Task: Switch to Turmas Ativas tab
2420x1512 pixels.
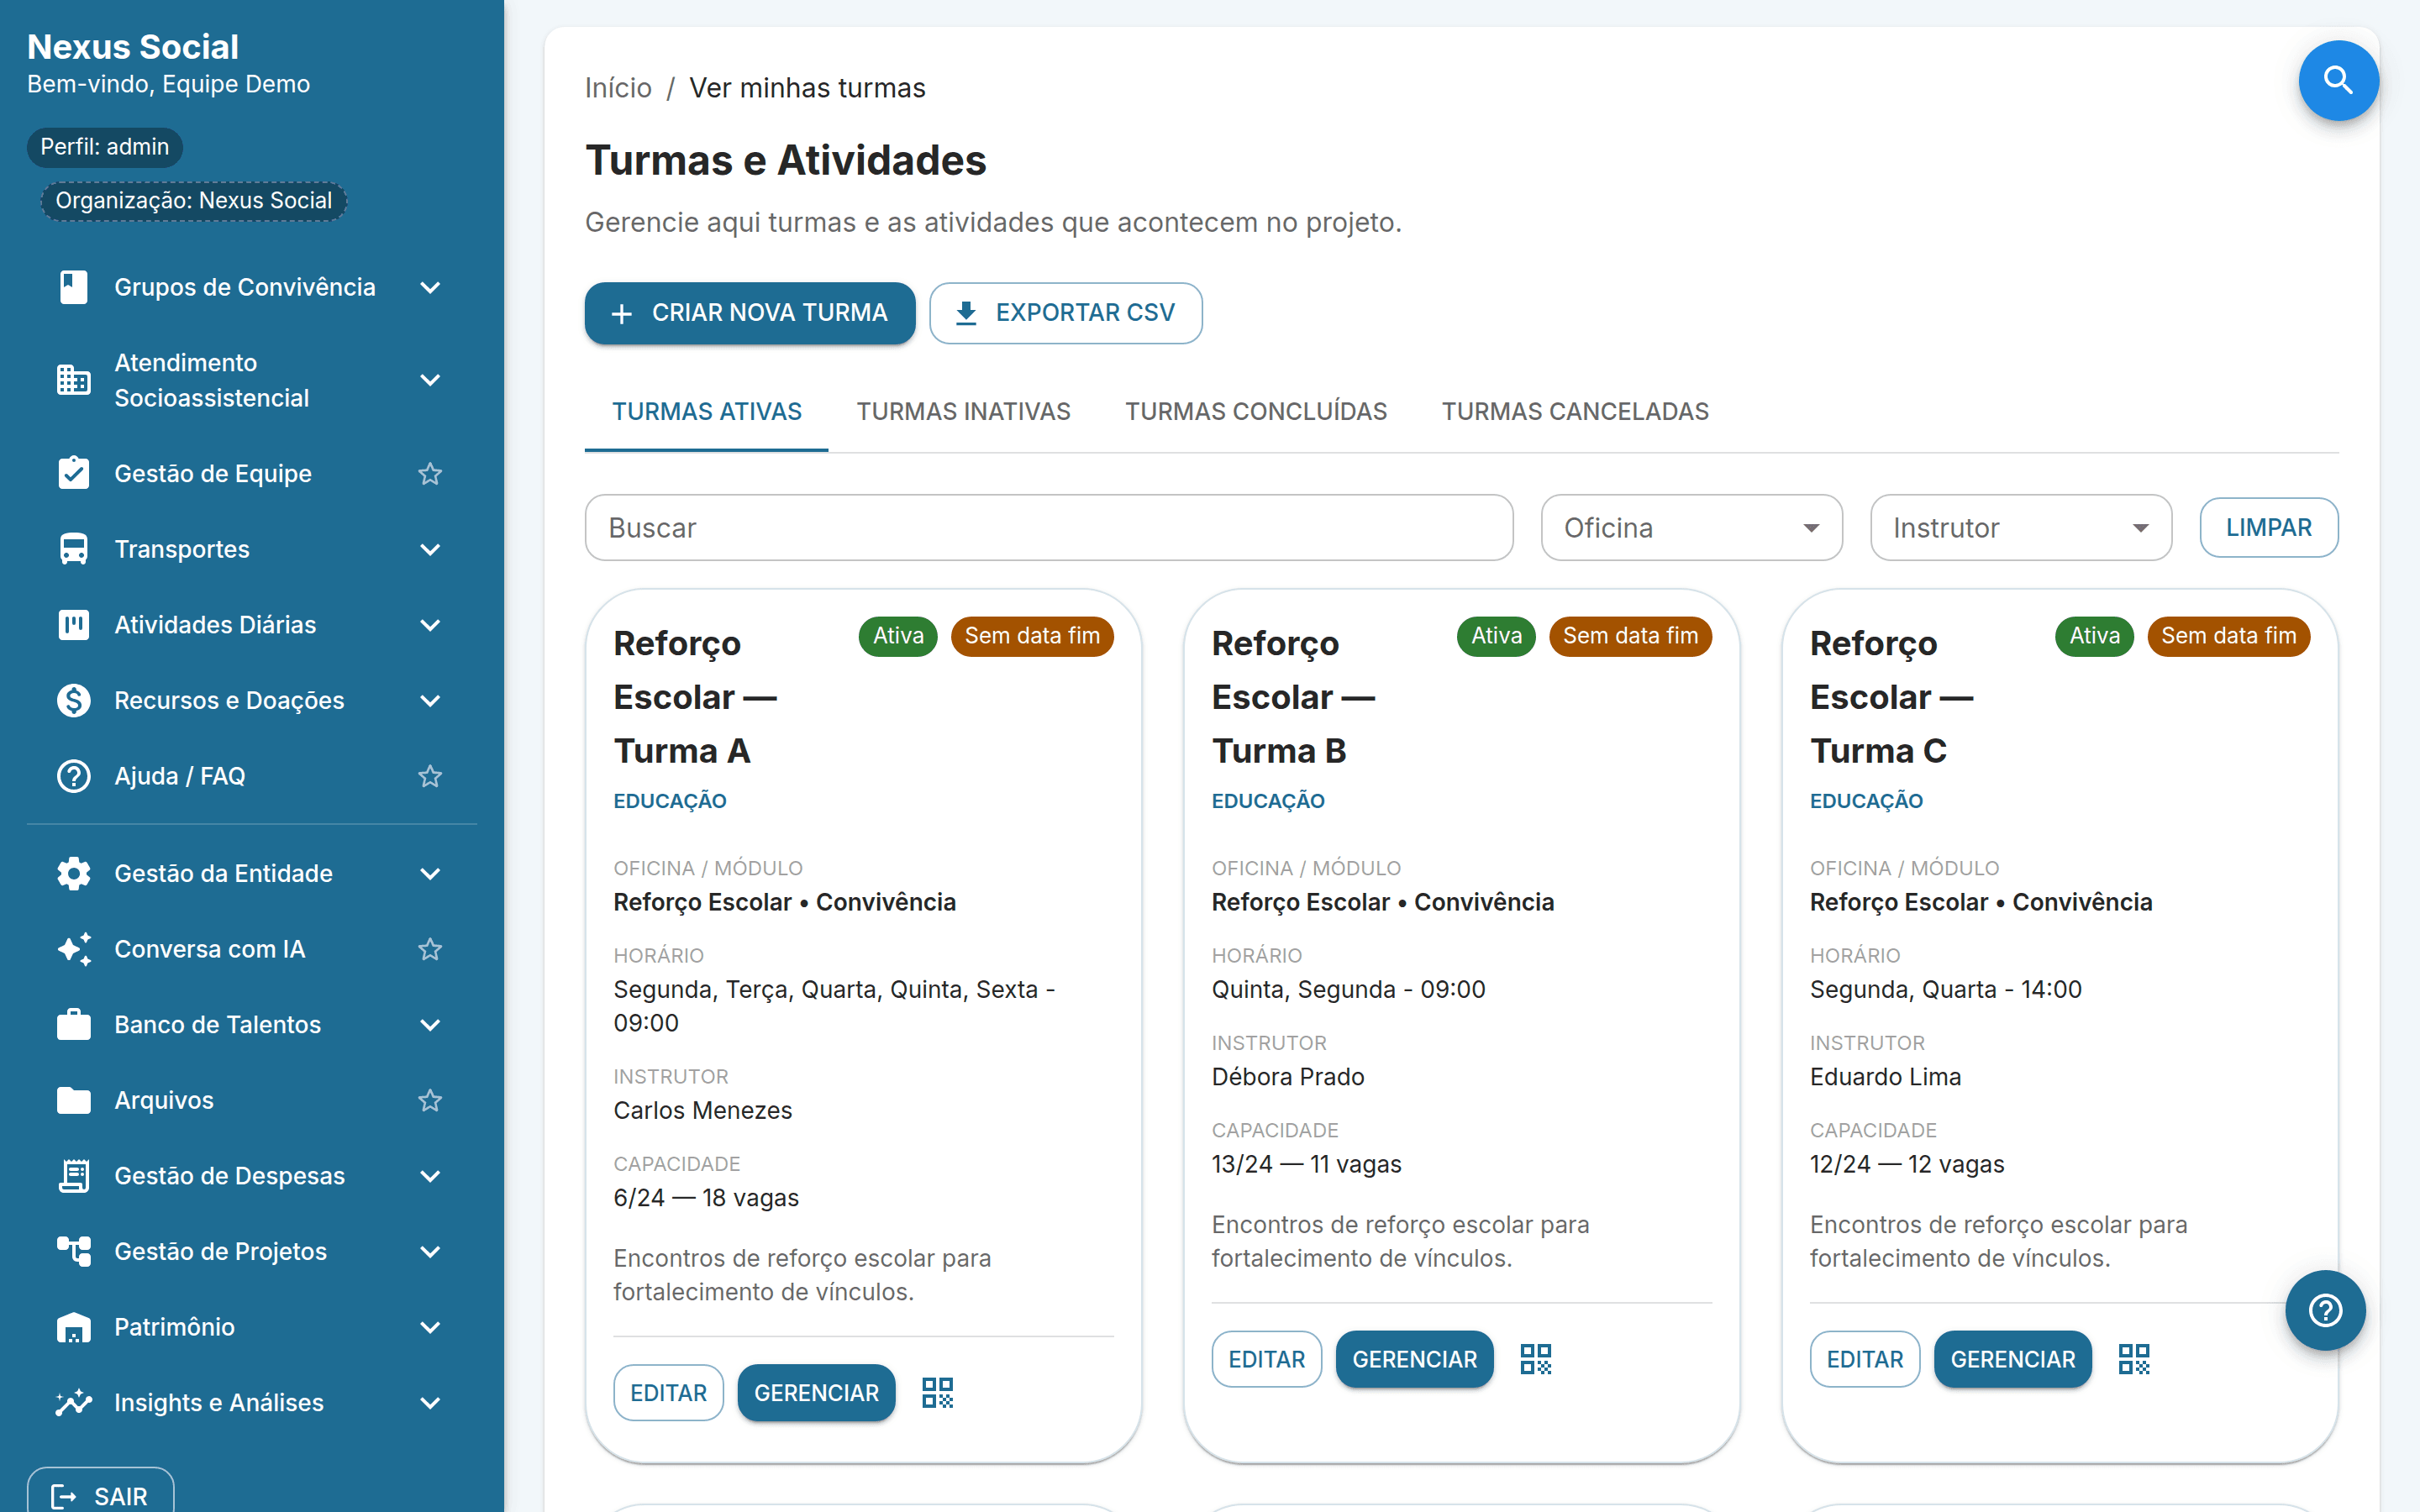Action: [706, 411]
